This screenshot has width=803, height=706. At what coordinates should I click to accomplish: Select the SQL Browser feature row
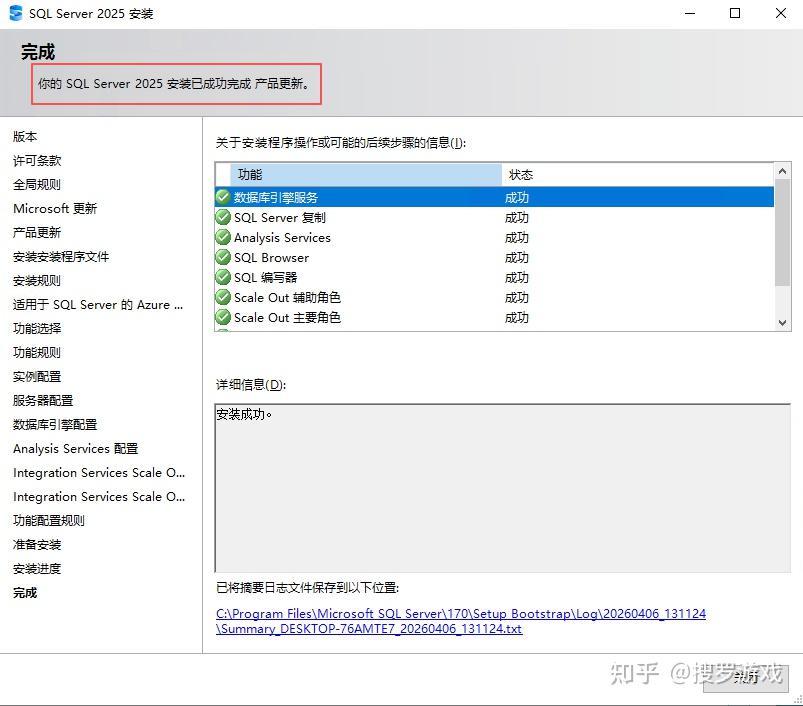pos(494,258)
